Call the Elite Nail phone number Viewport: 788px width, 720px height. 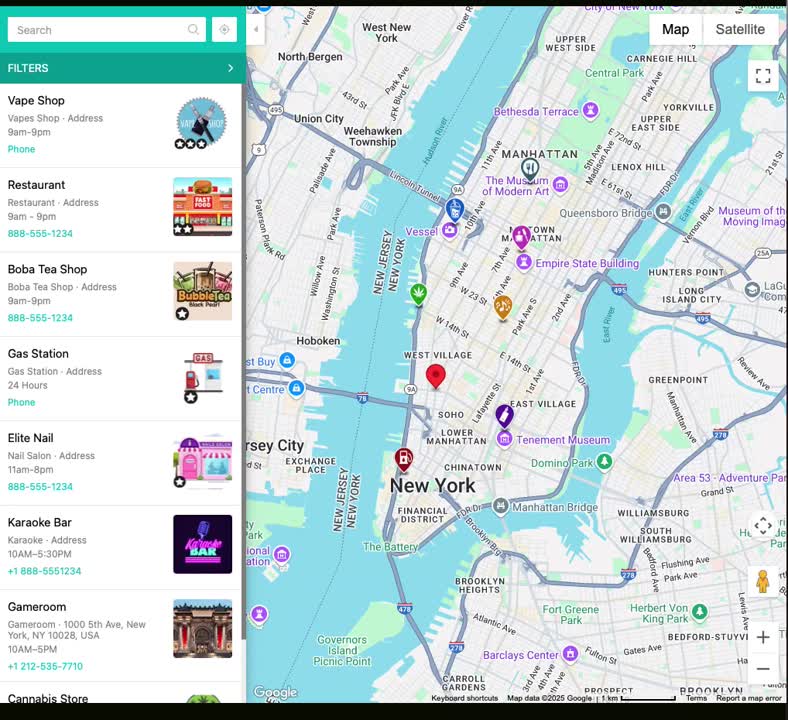40,486
